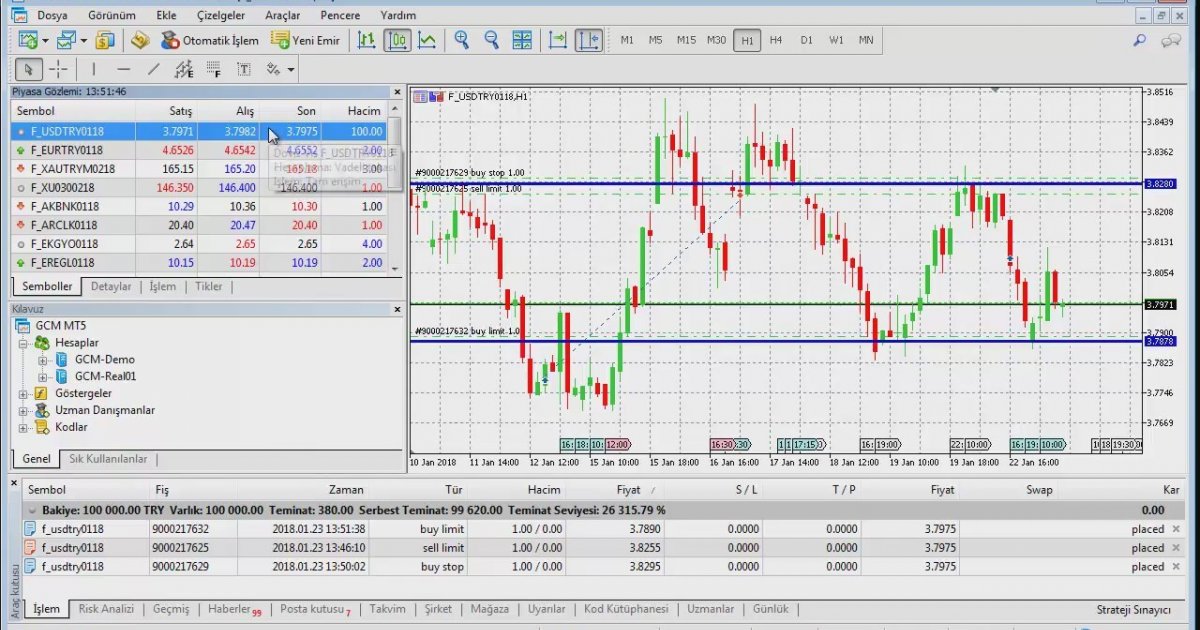Set timeframe to M15
1200x630 pixels.
pos(686,40)
